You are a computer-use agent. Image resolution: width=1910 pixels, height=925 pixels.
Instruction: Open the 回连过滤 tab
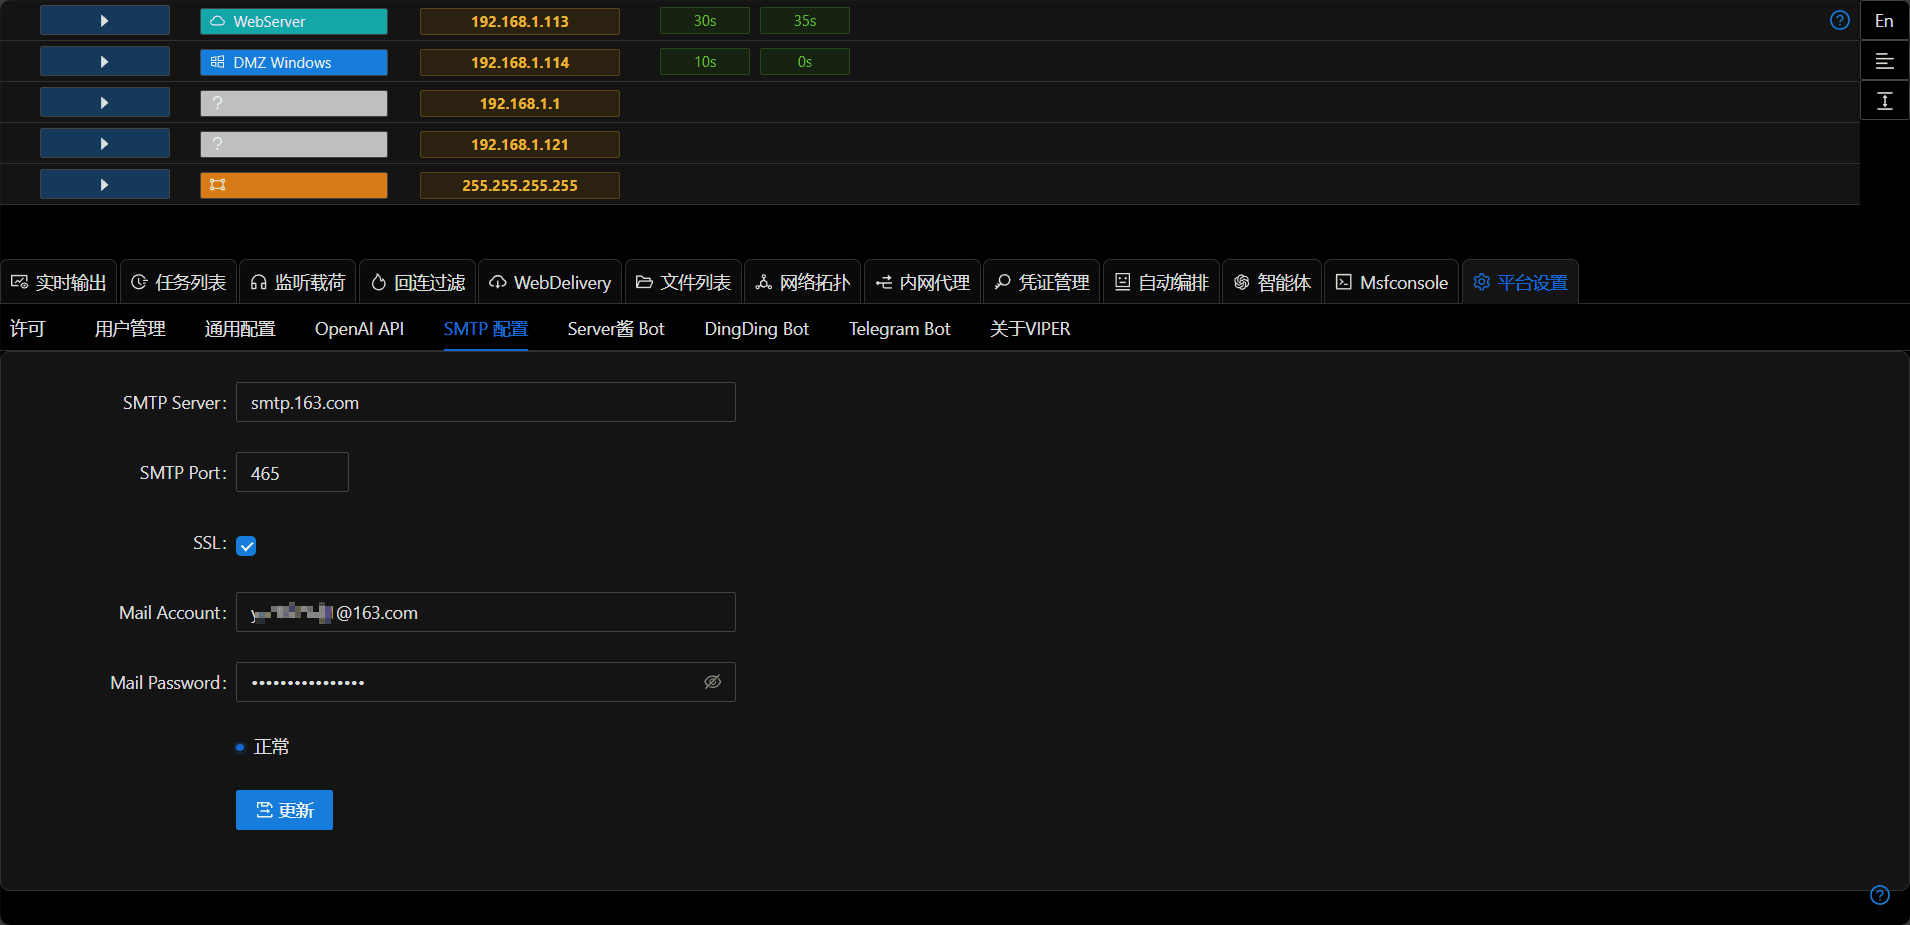coord(417,282)
